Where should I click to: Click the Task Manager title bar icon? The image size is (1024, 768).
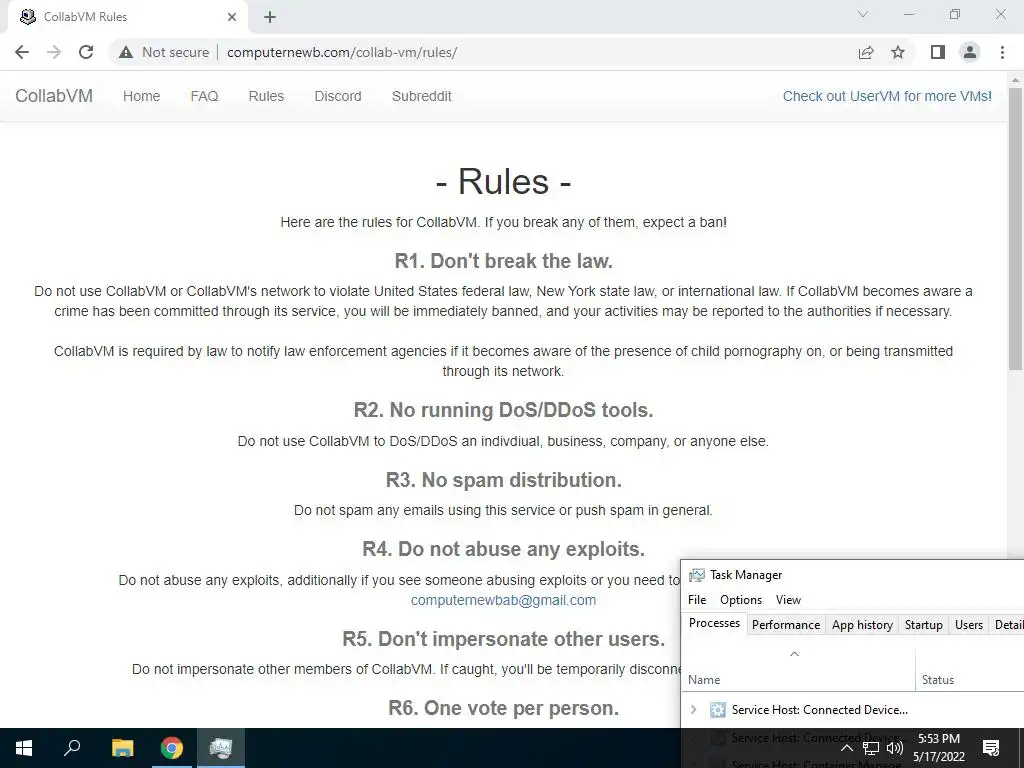click(697, 575)
